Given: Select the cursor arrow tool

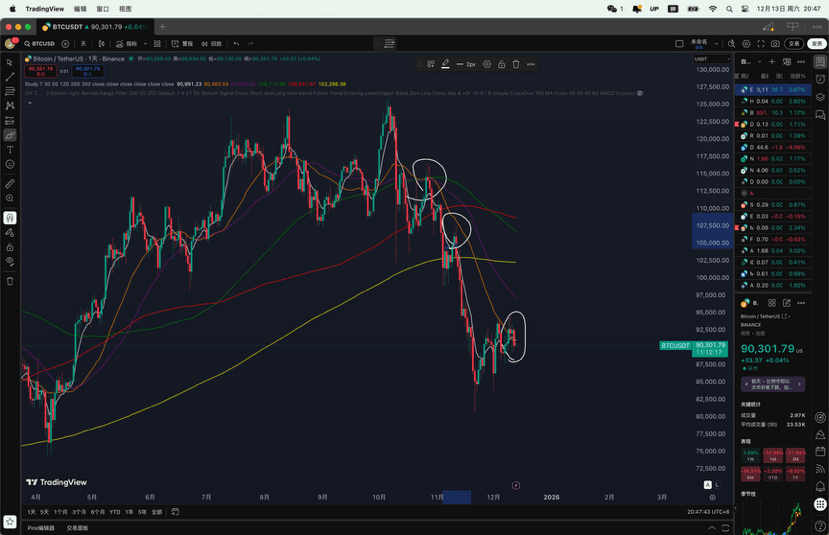Looking at the screenshot, I should 10,62.
